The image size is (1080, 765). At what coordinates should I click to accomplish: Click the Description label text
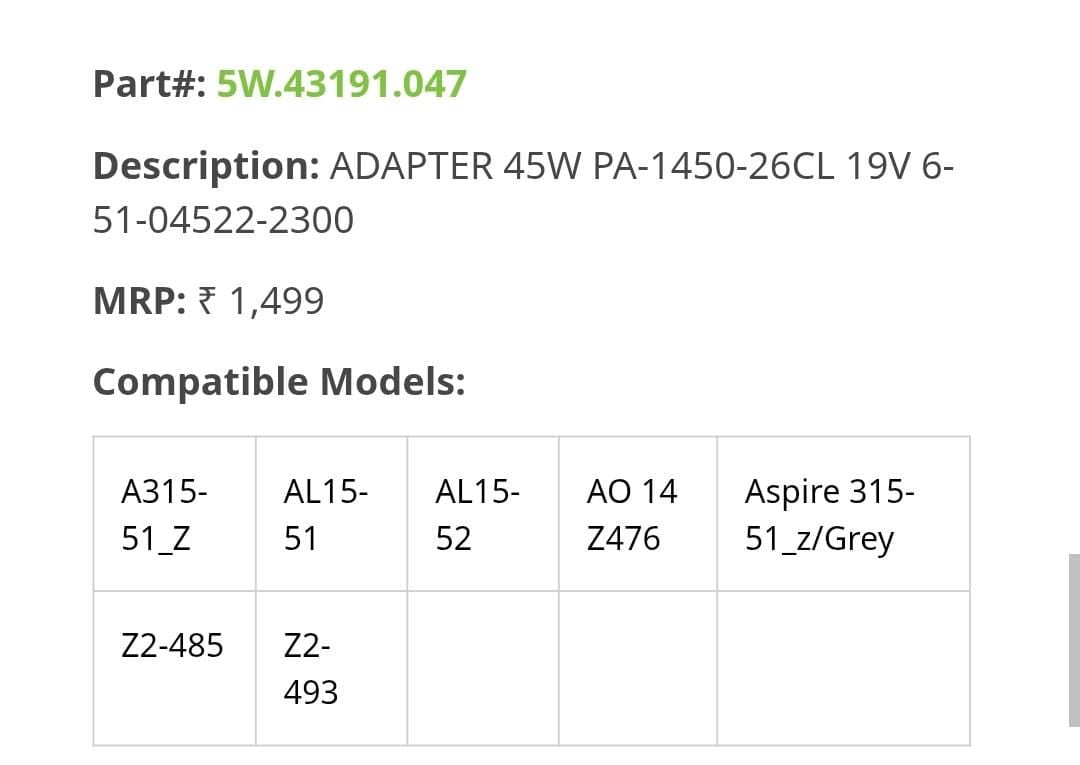206,167
